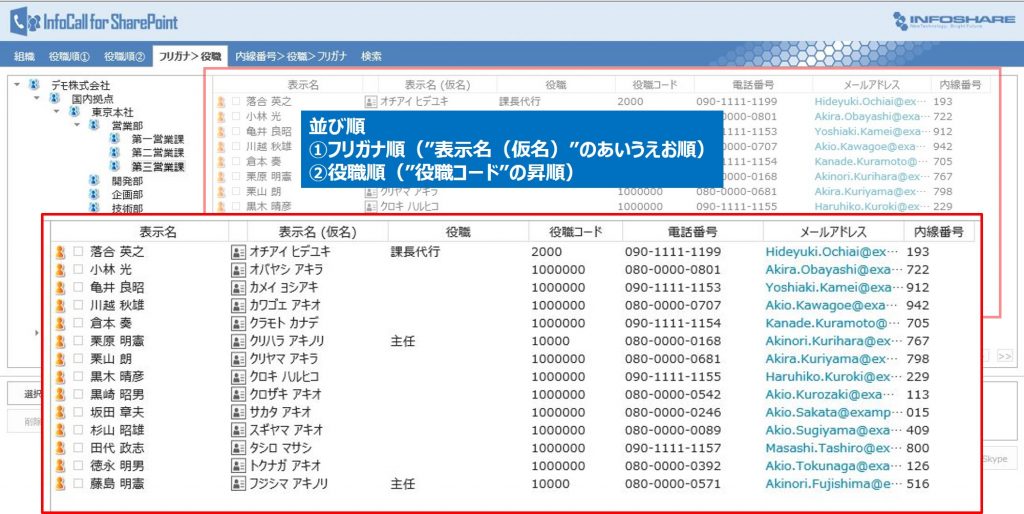The width and height of the screenshot is (1024, 514).
Task: Switch to the 内線番号＞役職＞フリガナ tab
Action: tap(291, 57)
